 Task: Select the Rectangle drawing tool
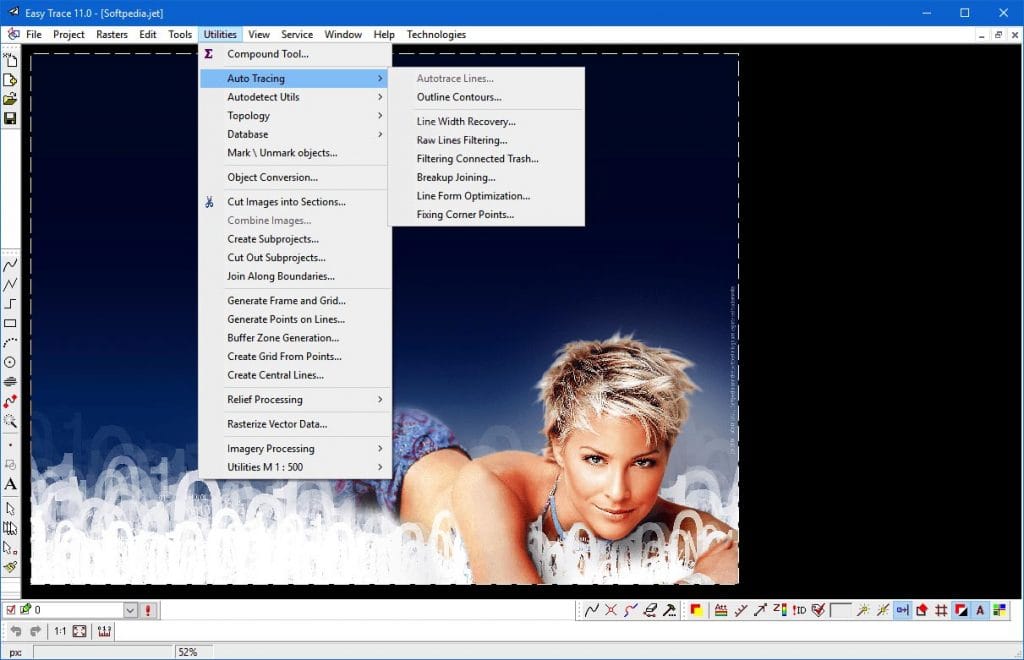pos(10,323)
